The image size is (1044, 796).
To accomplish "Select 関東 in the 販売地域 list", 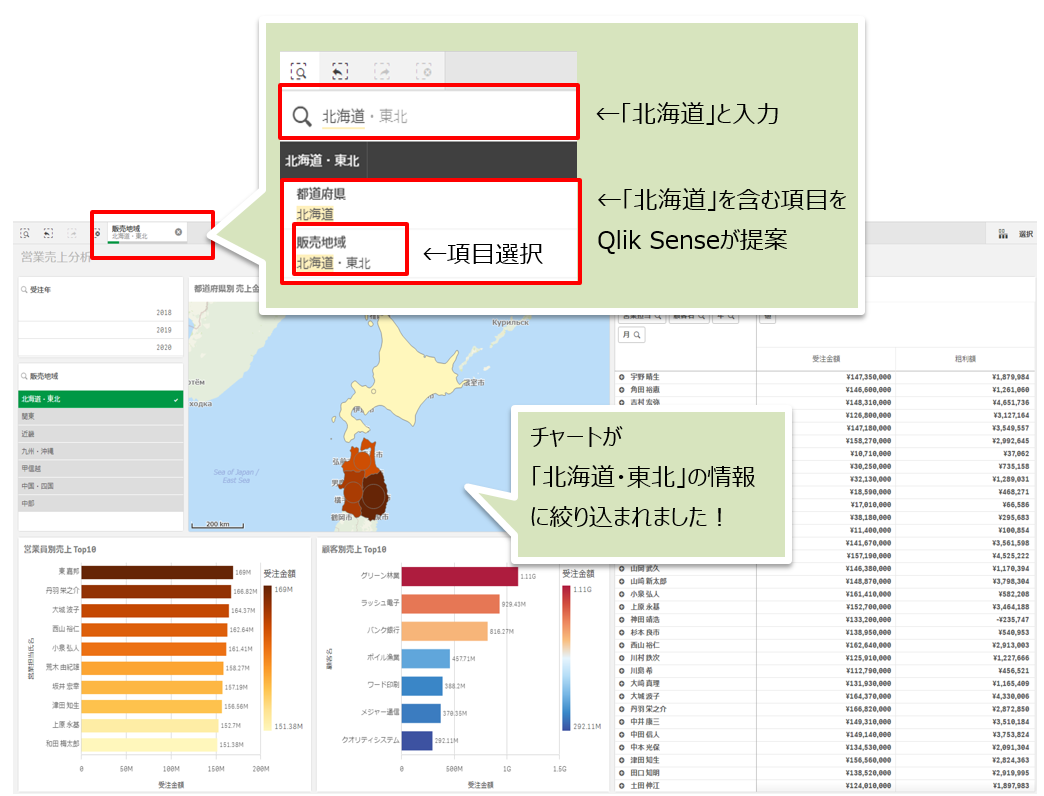I will tap(100, 417).
